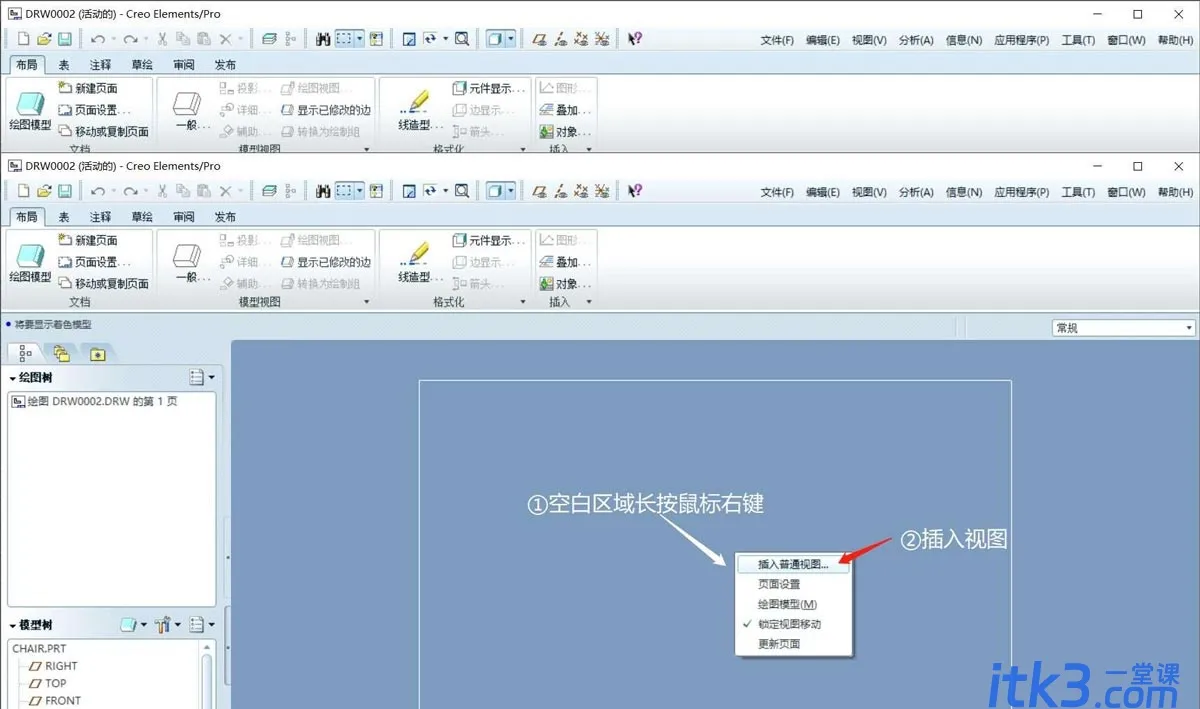Click binoculars Find icon in background window
Viewport: 1200px width, 709px height.
tap(323, 39)
